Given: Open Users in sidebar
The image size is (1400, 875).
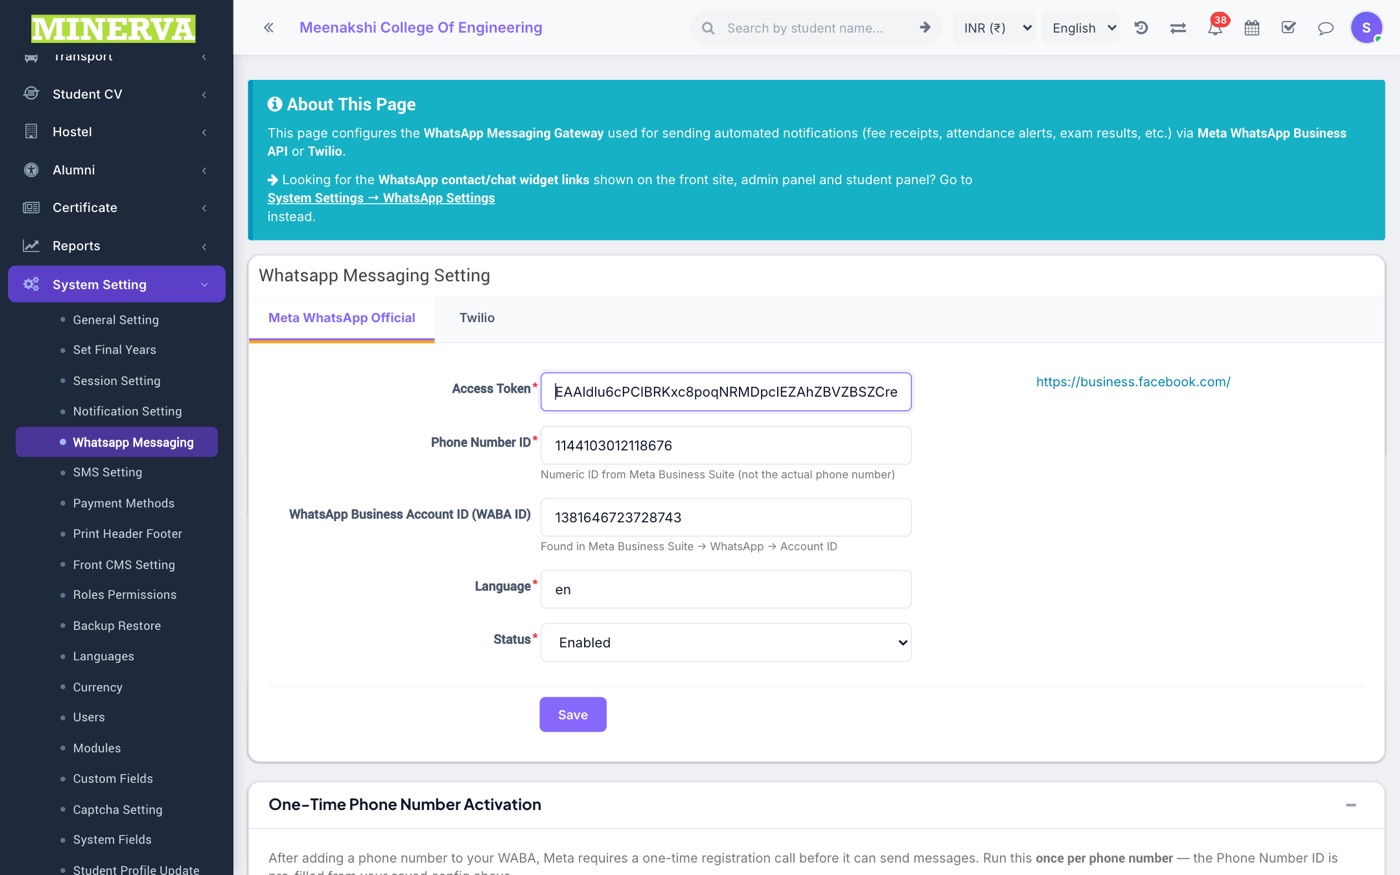Looking at the screenshot, I should 89,717.
